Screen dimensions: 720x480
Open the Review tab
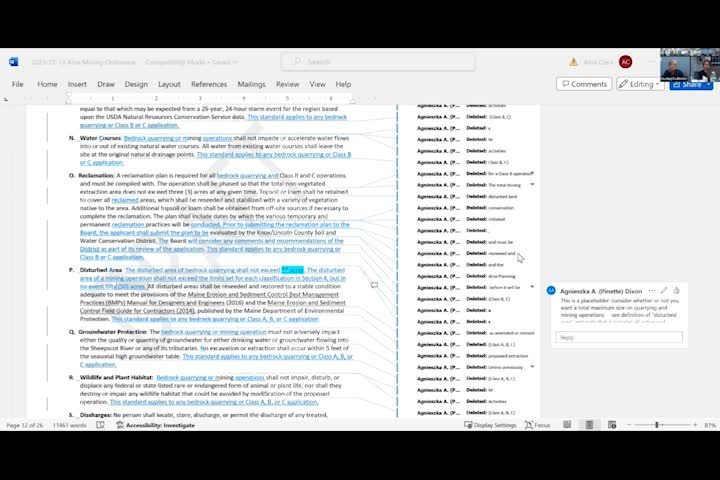coord(287,84)
